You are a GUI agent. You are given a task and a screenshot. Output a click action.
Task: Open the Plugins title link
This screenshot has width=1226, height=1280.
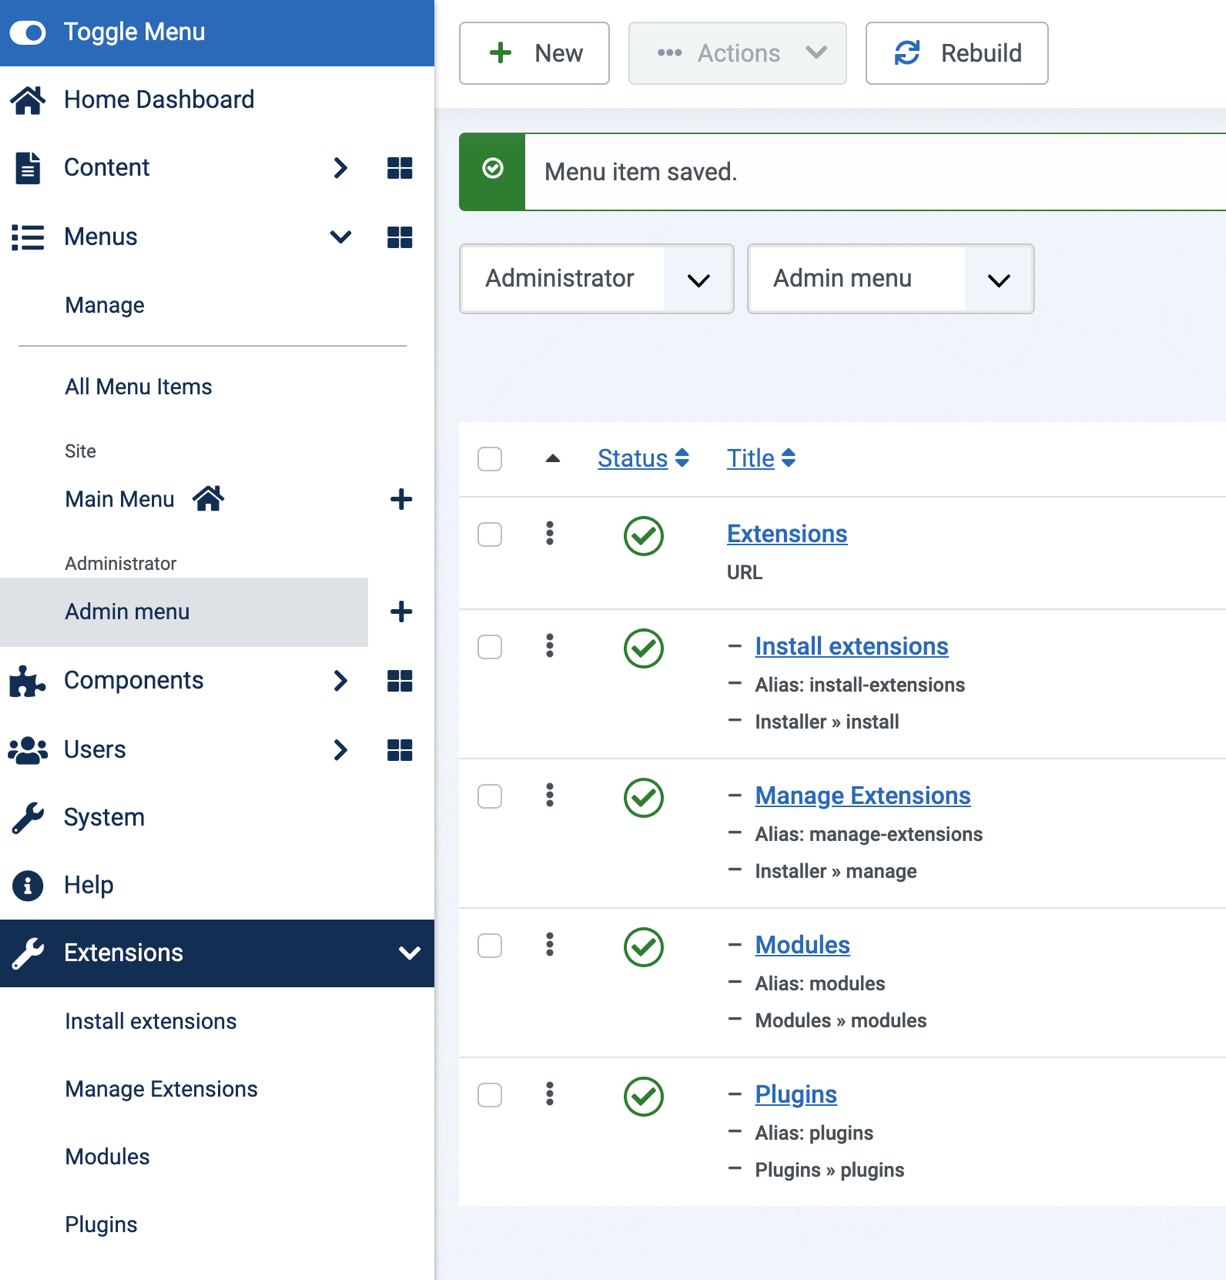tap(796, 1095)
